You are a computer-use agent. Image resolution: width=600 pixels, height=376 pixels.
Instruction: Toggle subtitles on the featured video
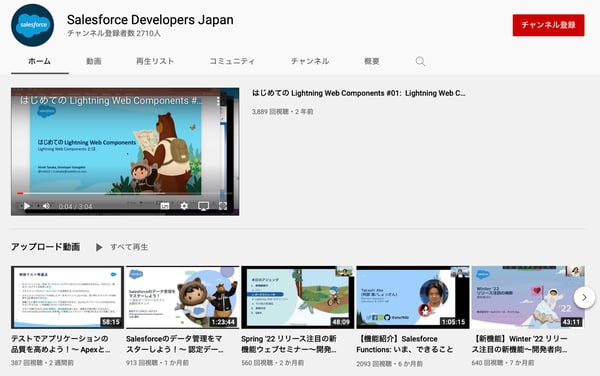click(x=165, y=206)
